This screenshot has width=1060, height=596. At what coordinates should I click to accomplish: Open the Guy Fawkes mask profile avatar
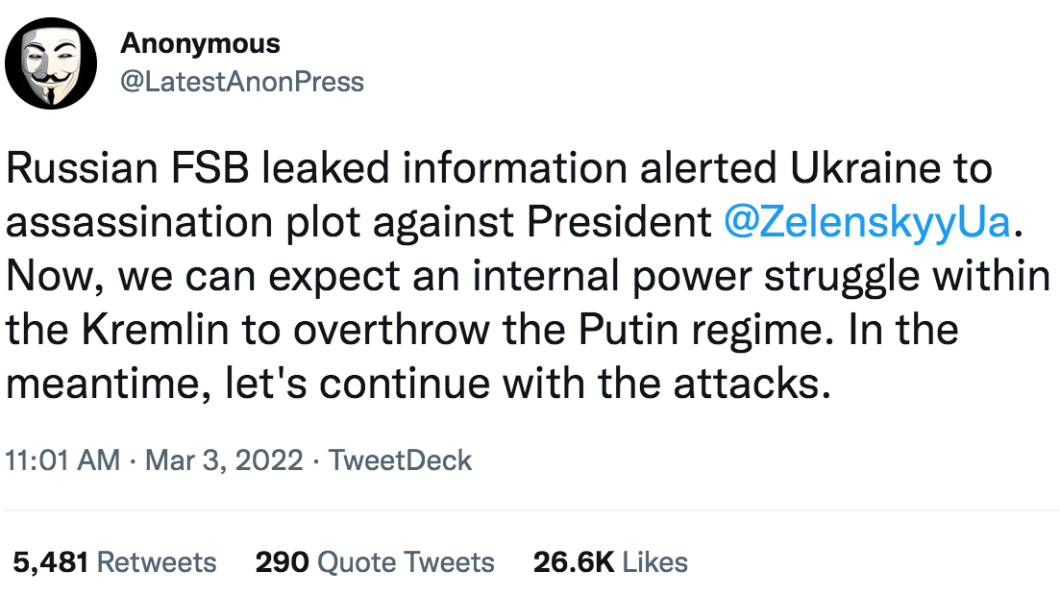click(51, 64)
